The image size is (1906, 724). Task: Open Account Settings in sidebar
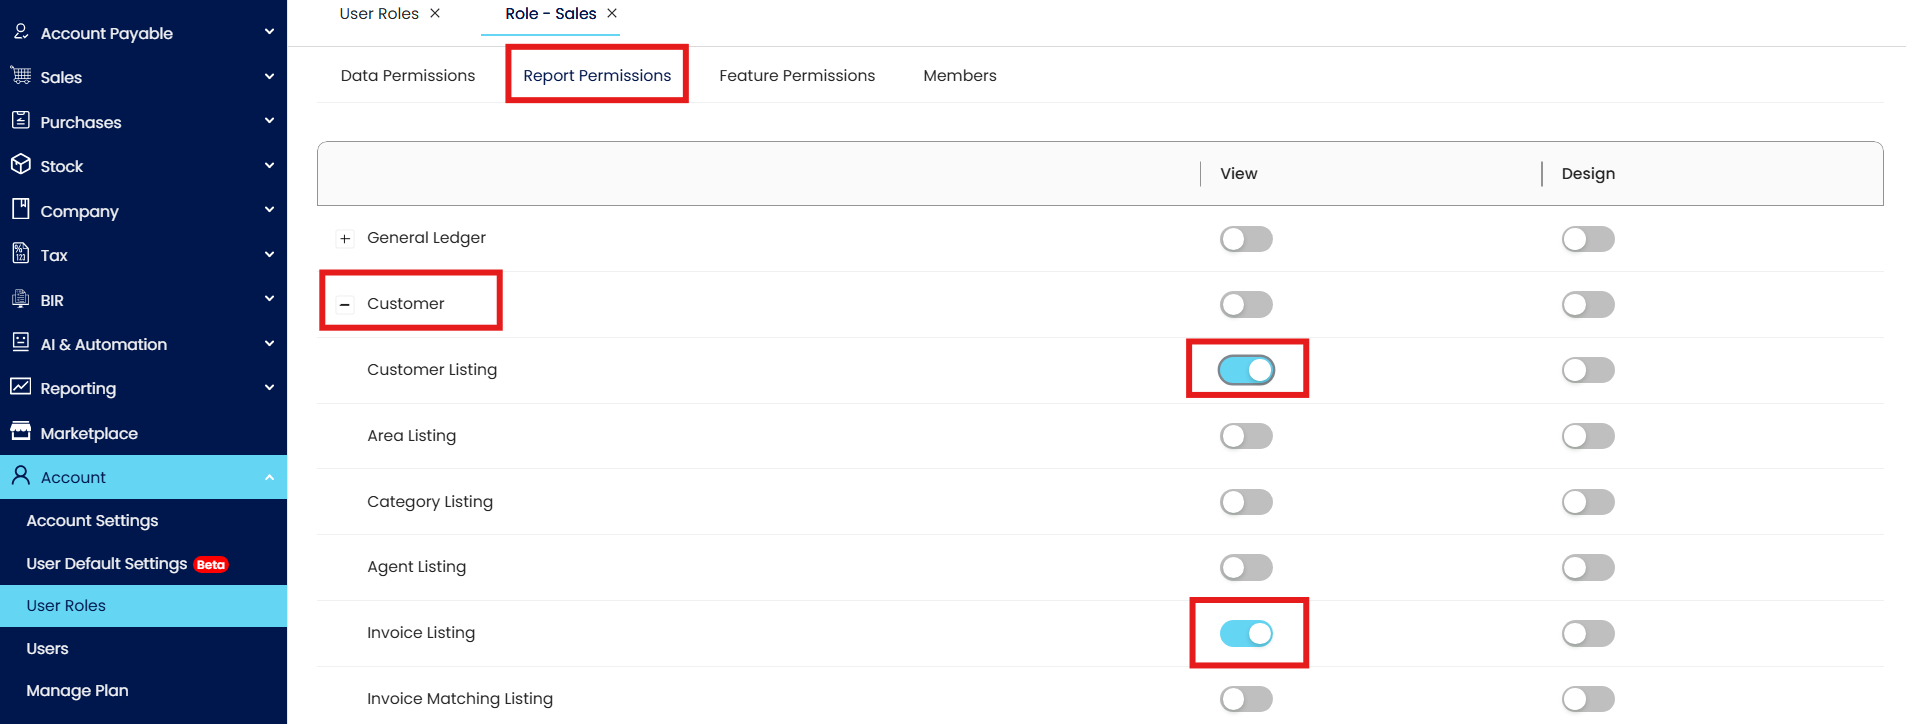[92, 521]
